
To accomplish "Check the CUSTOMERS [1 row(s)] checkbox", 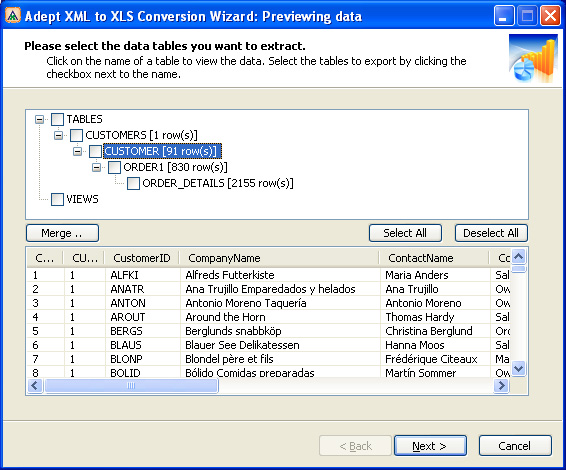I will [x=76, y=135].
